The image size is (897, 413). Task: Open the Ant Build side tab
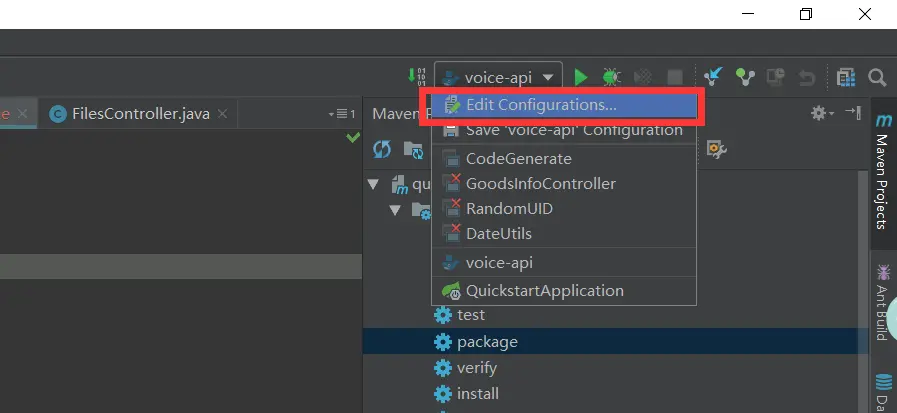[883, 302]
